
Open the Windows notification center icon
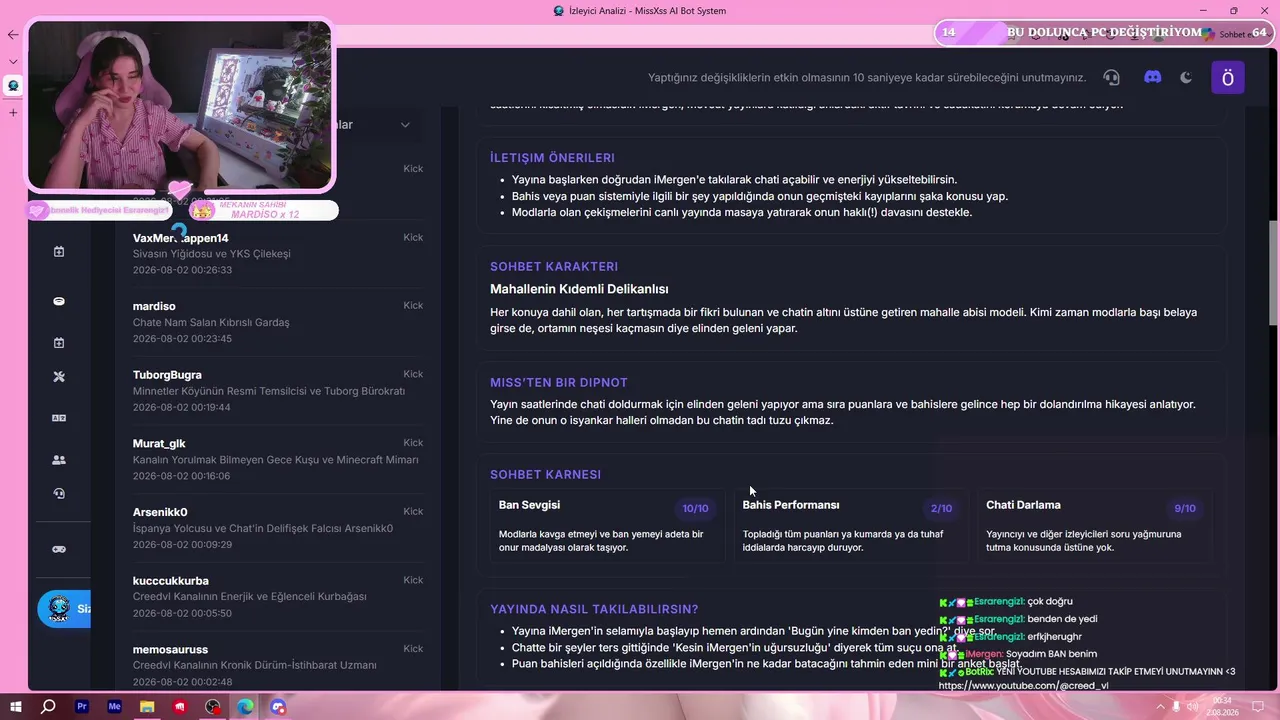[1259, 707]
